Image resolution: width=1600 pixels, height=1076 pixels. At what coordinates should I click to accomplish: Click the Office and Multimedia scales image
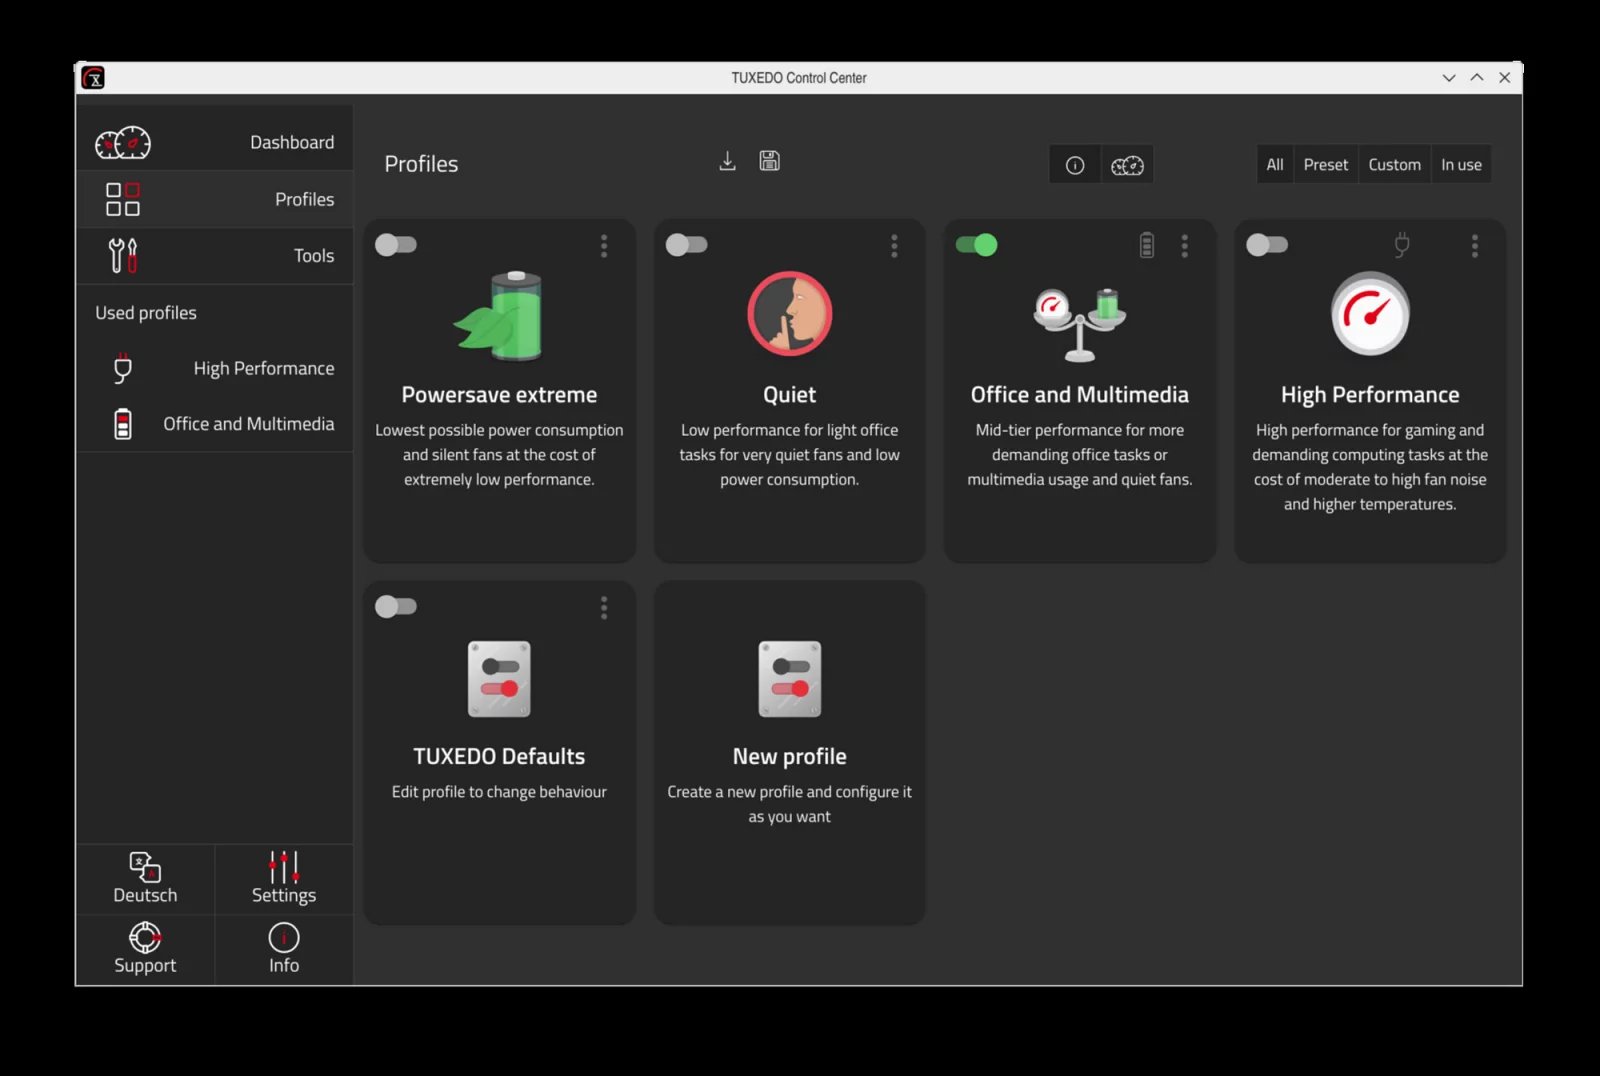[1080, 323]
